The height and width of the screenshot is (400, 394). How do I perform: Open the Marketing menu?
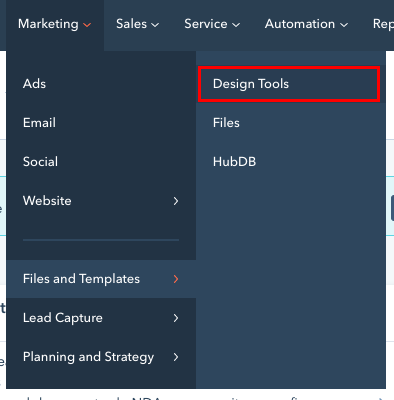55,24
